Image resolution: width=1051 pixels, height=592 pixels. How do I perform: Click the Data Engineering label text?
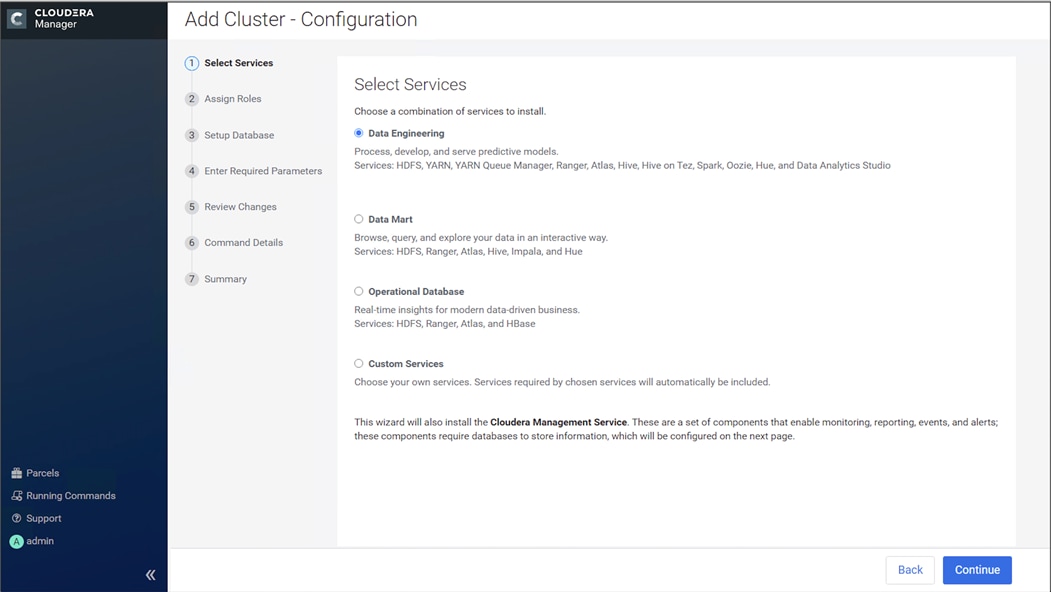[406, 133]
